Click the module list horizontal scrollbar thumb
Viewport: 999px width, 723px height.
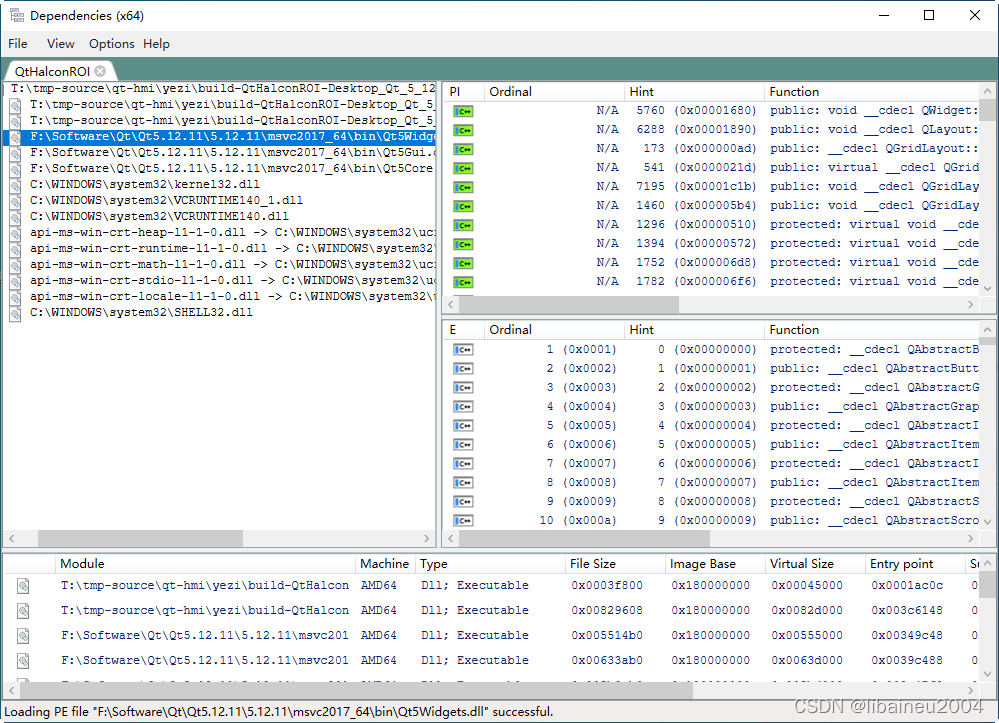[356, 691]
